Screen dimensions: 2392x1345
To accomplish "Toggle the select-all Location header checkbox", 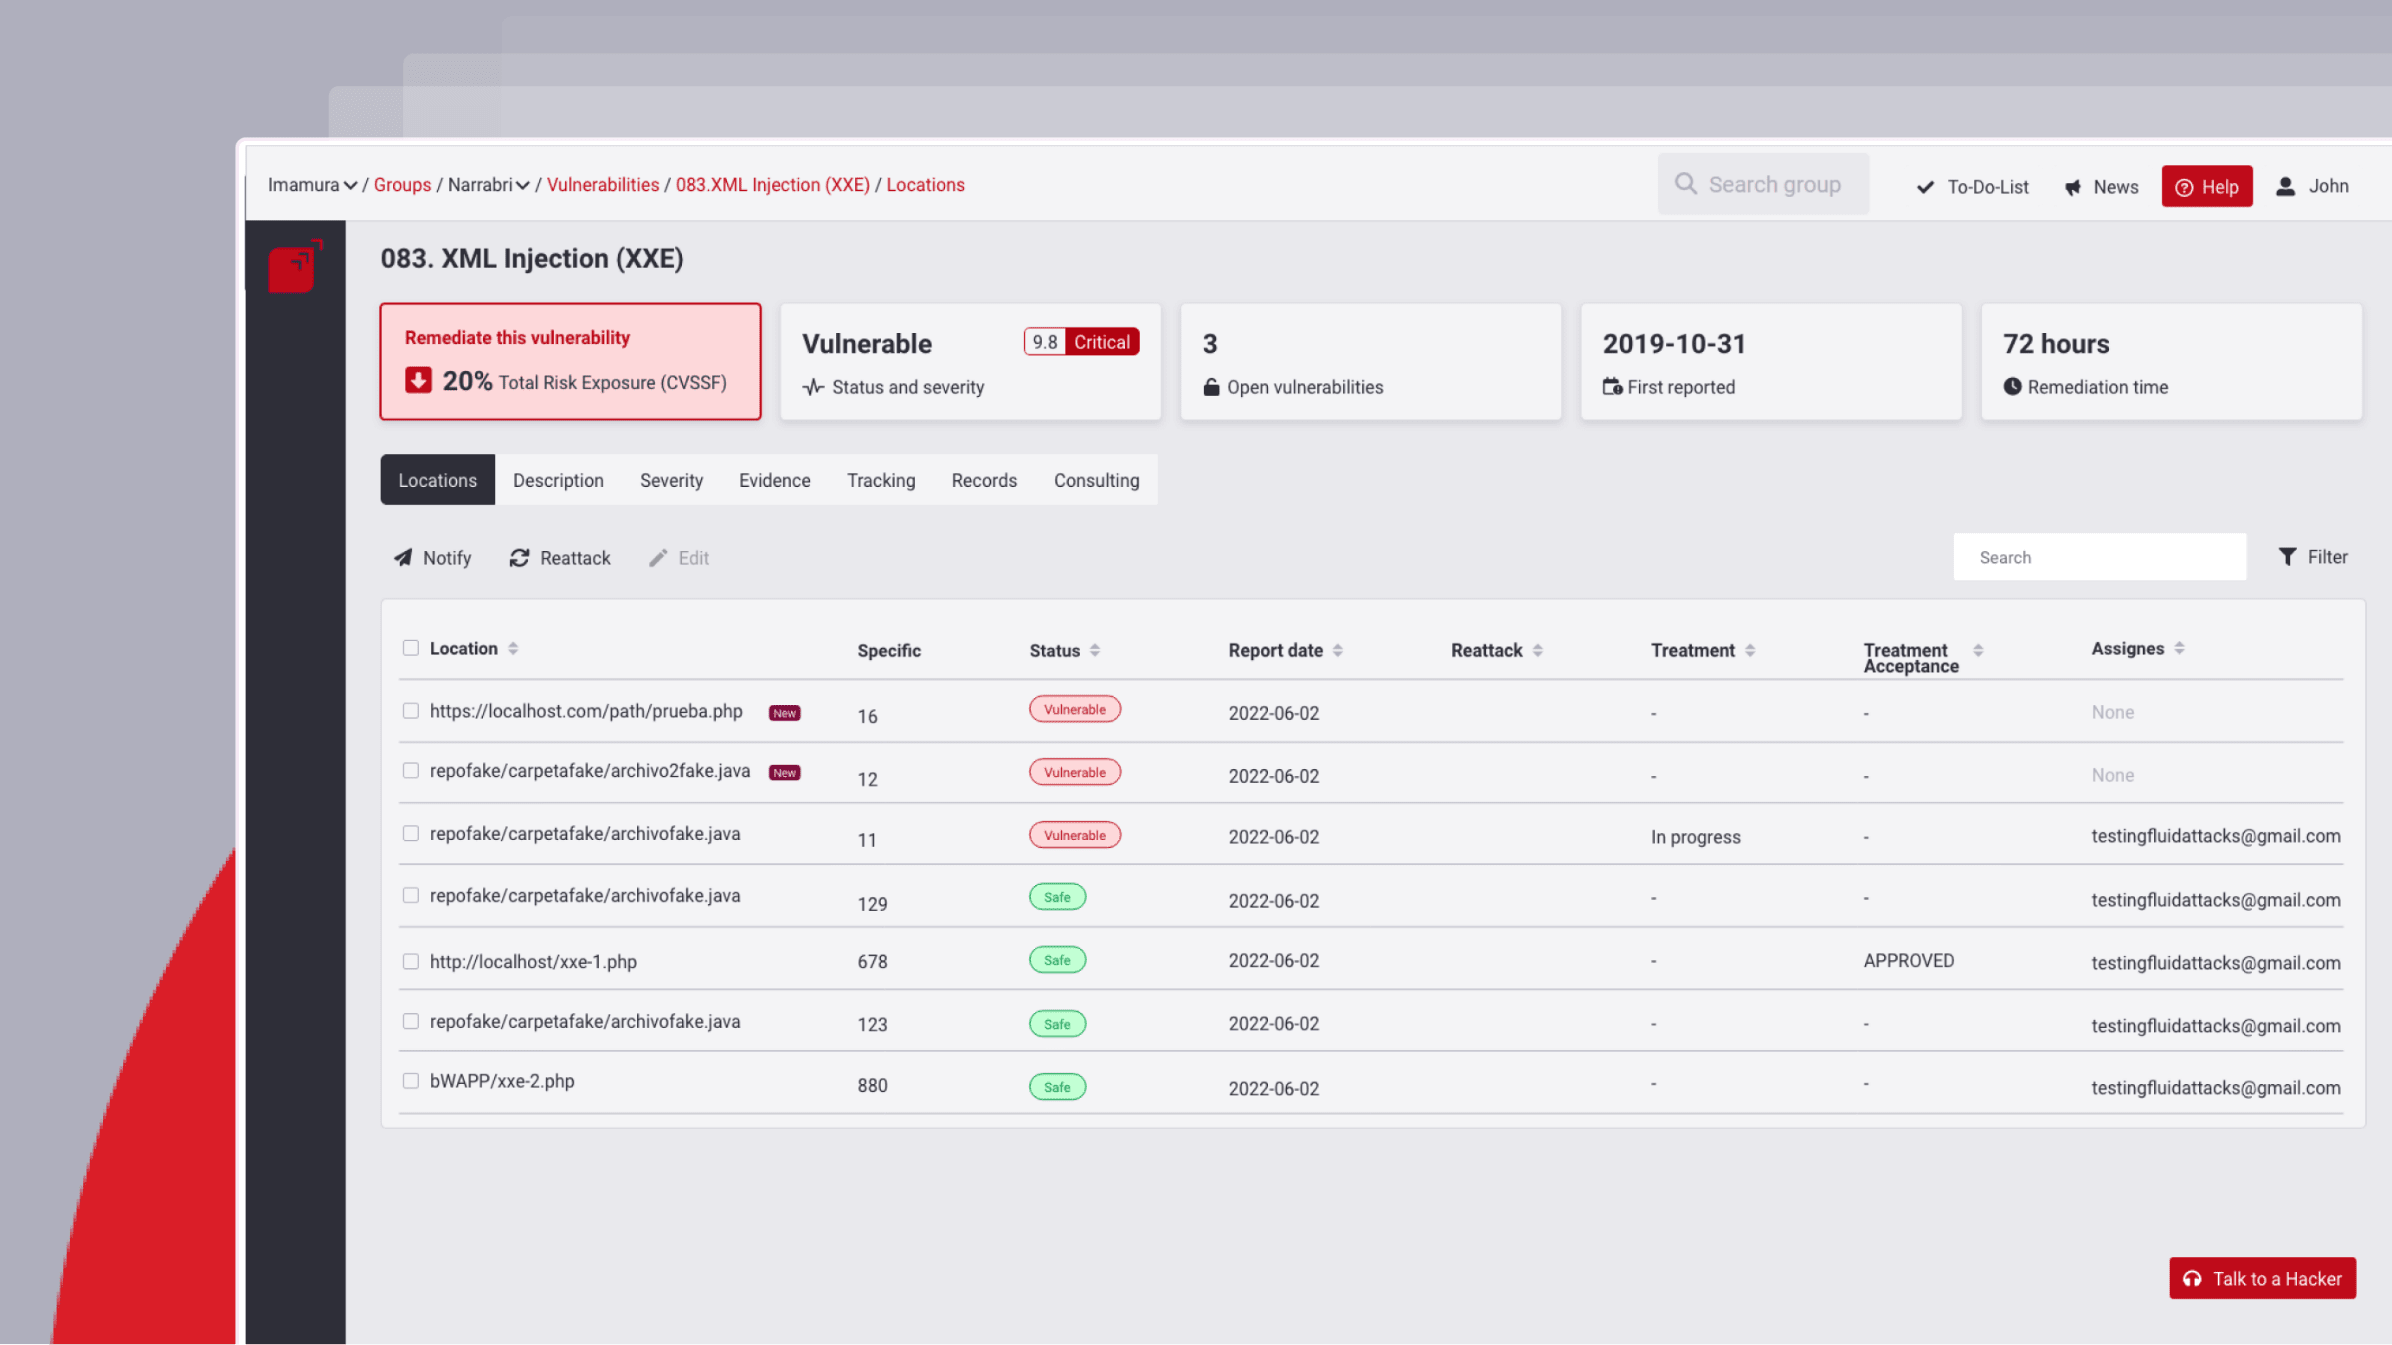I will click(x=411, y=648).
